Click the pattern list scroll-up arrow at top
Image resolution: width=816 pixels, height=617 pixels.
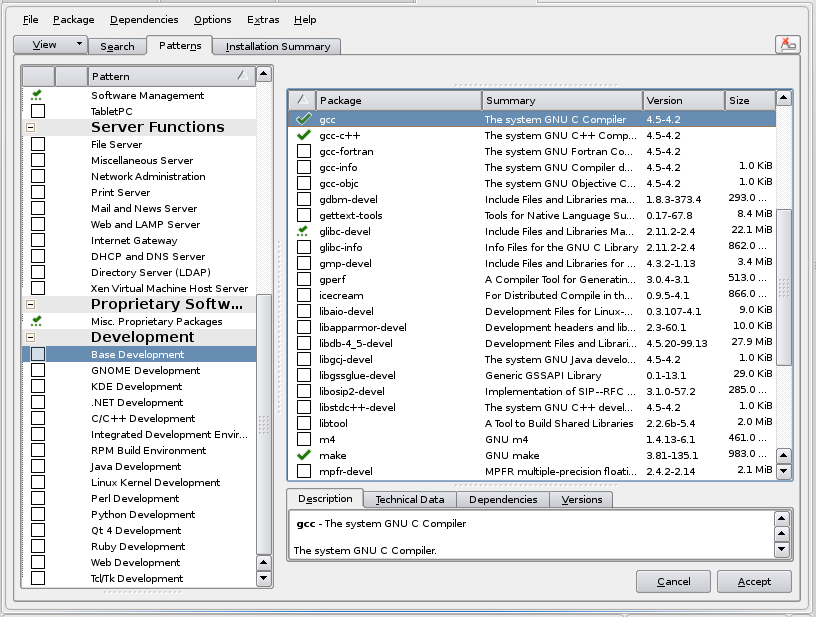(264, 74)
